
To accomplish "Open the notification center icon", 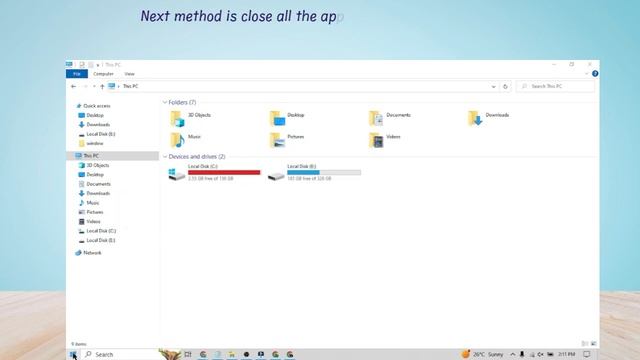I will point(587,354).
